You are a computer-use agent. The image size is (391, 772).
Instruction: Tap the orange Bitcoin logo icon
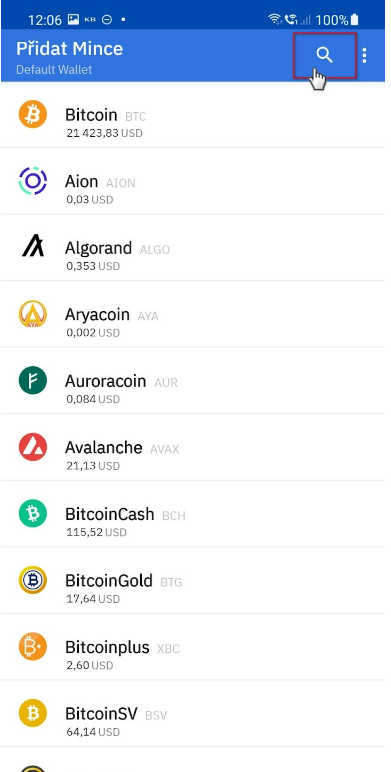(x=33, y=114)
